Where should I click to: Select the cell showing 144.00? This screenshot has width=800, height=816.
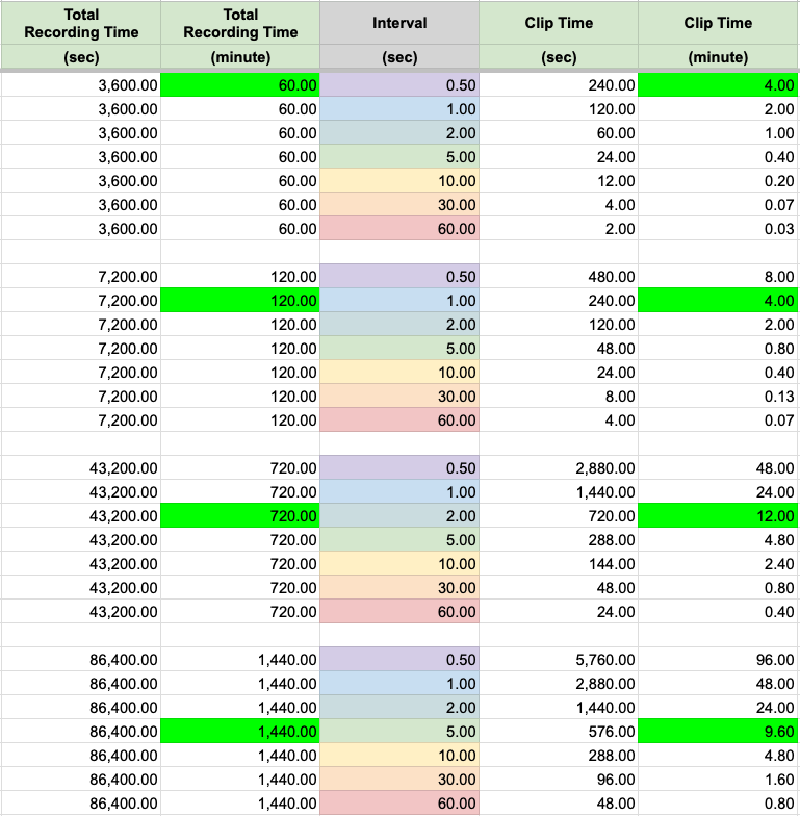(x=558, y=564)
